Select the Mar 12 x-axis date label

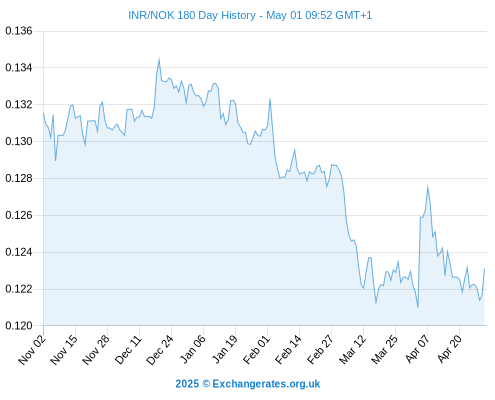click(x=353, y=350)
